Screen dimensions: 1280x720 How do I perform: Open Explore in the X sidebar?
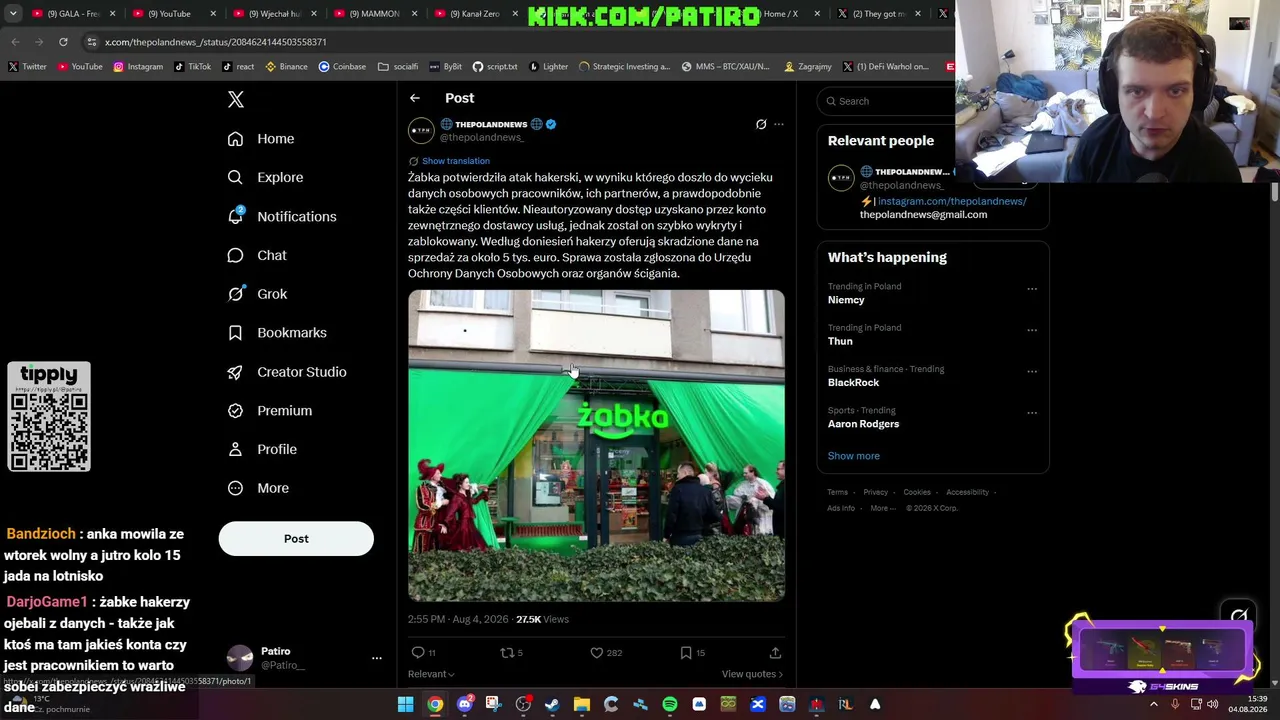265,177
